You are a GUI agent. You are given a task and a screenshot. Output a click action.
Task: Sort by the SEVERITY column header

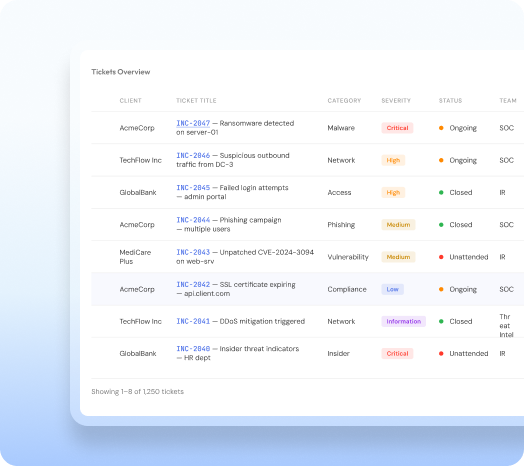point(396,101)
